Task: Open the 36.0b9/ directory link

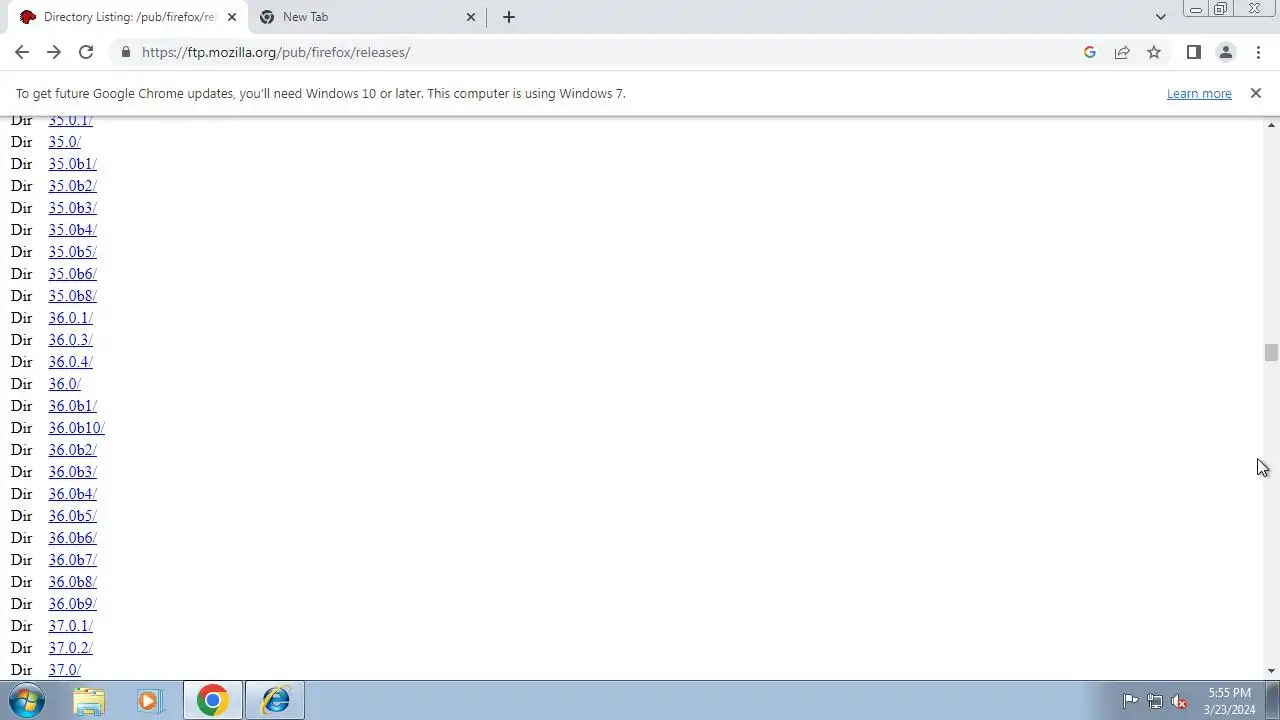Action: [x=73, y=604]
